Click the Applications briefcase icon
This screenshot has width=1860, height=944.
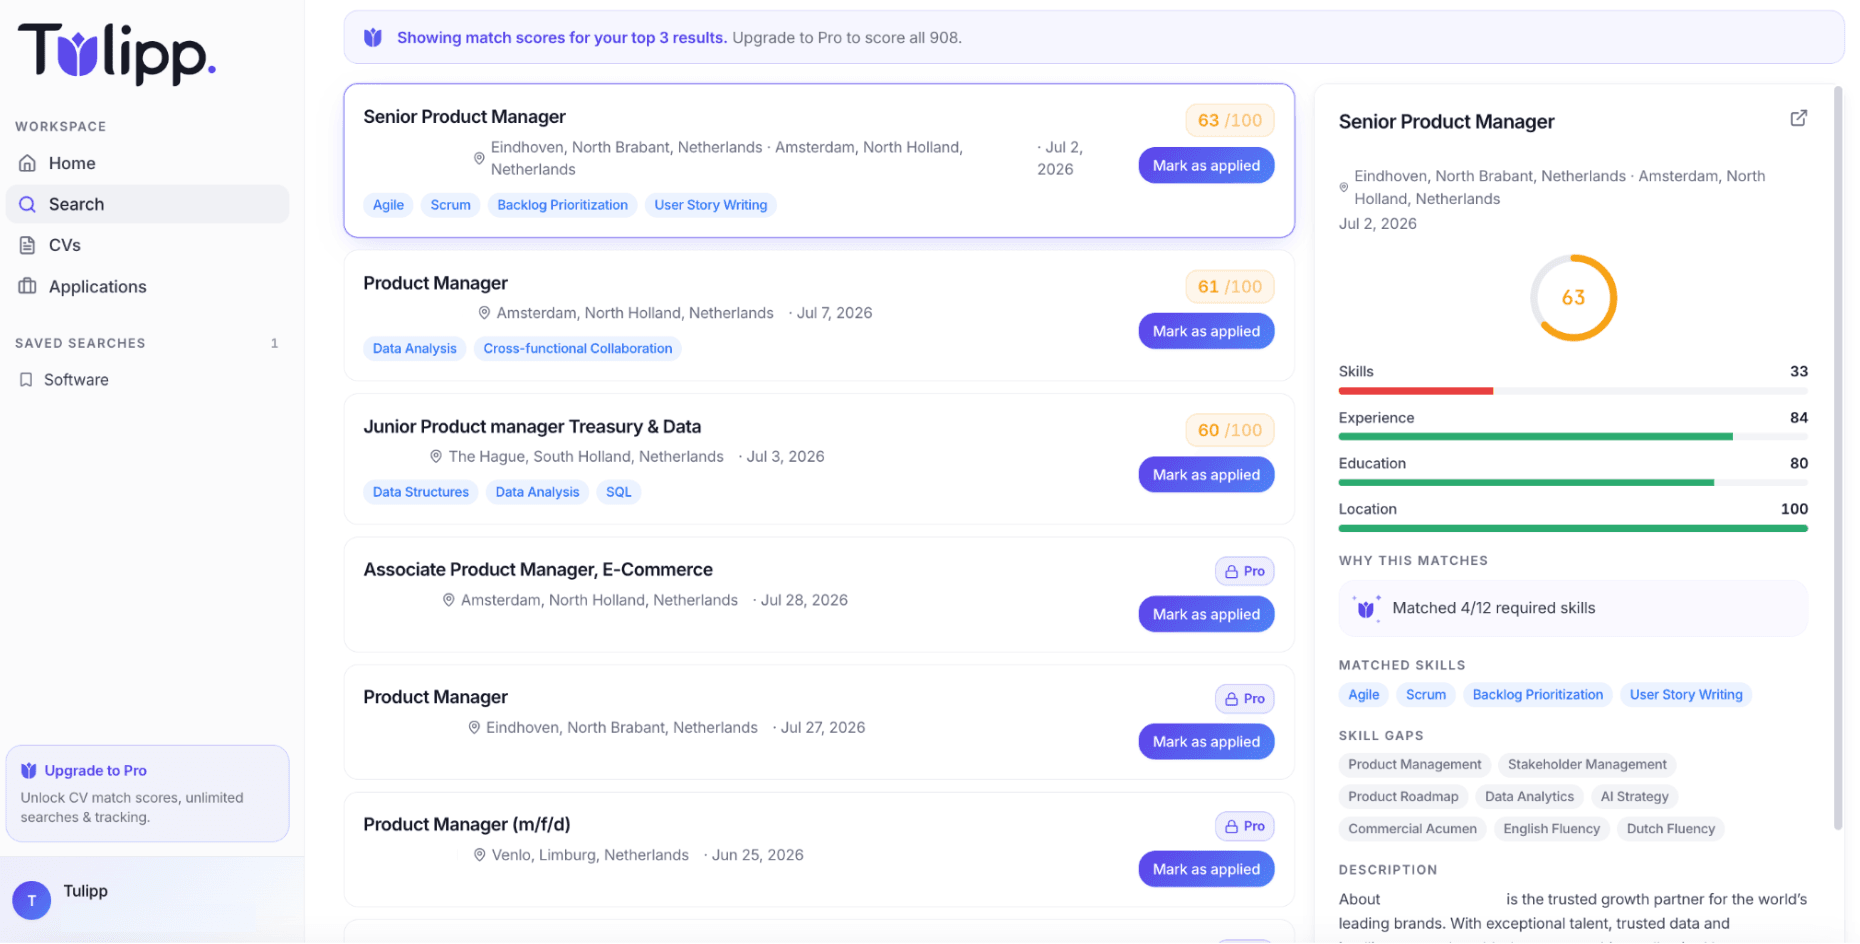coord(28,286)
